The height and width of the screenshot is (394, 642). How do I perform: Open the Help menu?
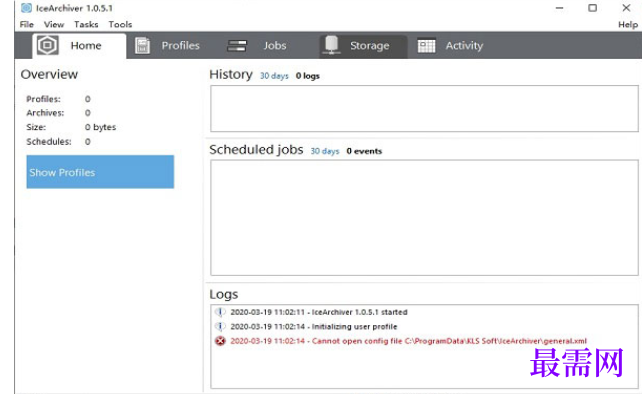pyautogui.click(x=628, y=24)
